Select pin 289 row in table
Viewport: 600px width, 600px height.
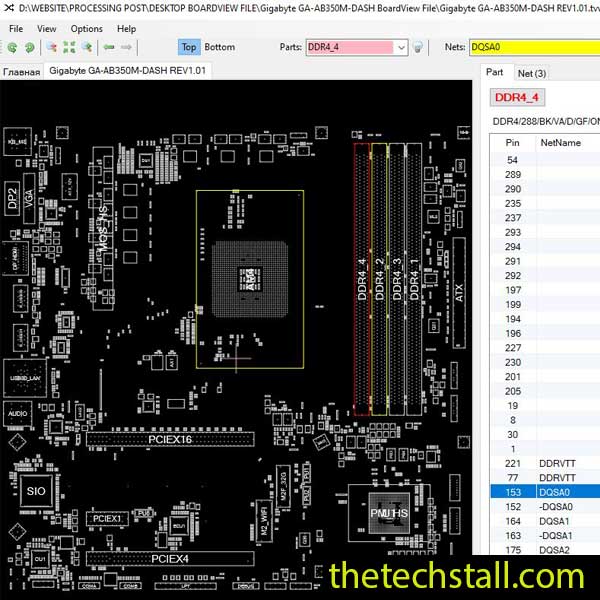click(545, 174)
